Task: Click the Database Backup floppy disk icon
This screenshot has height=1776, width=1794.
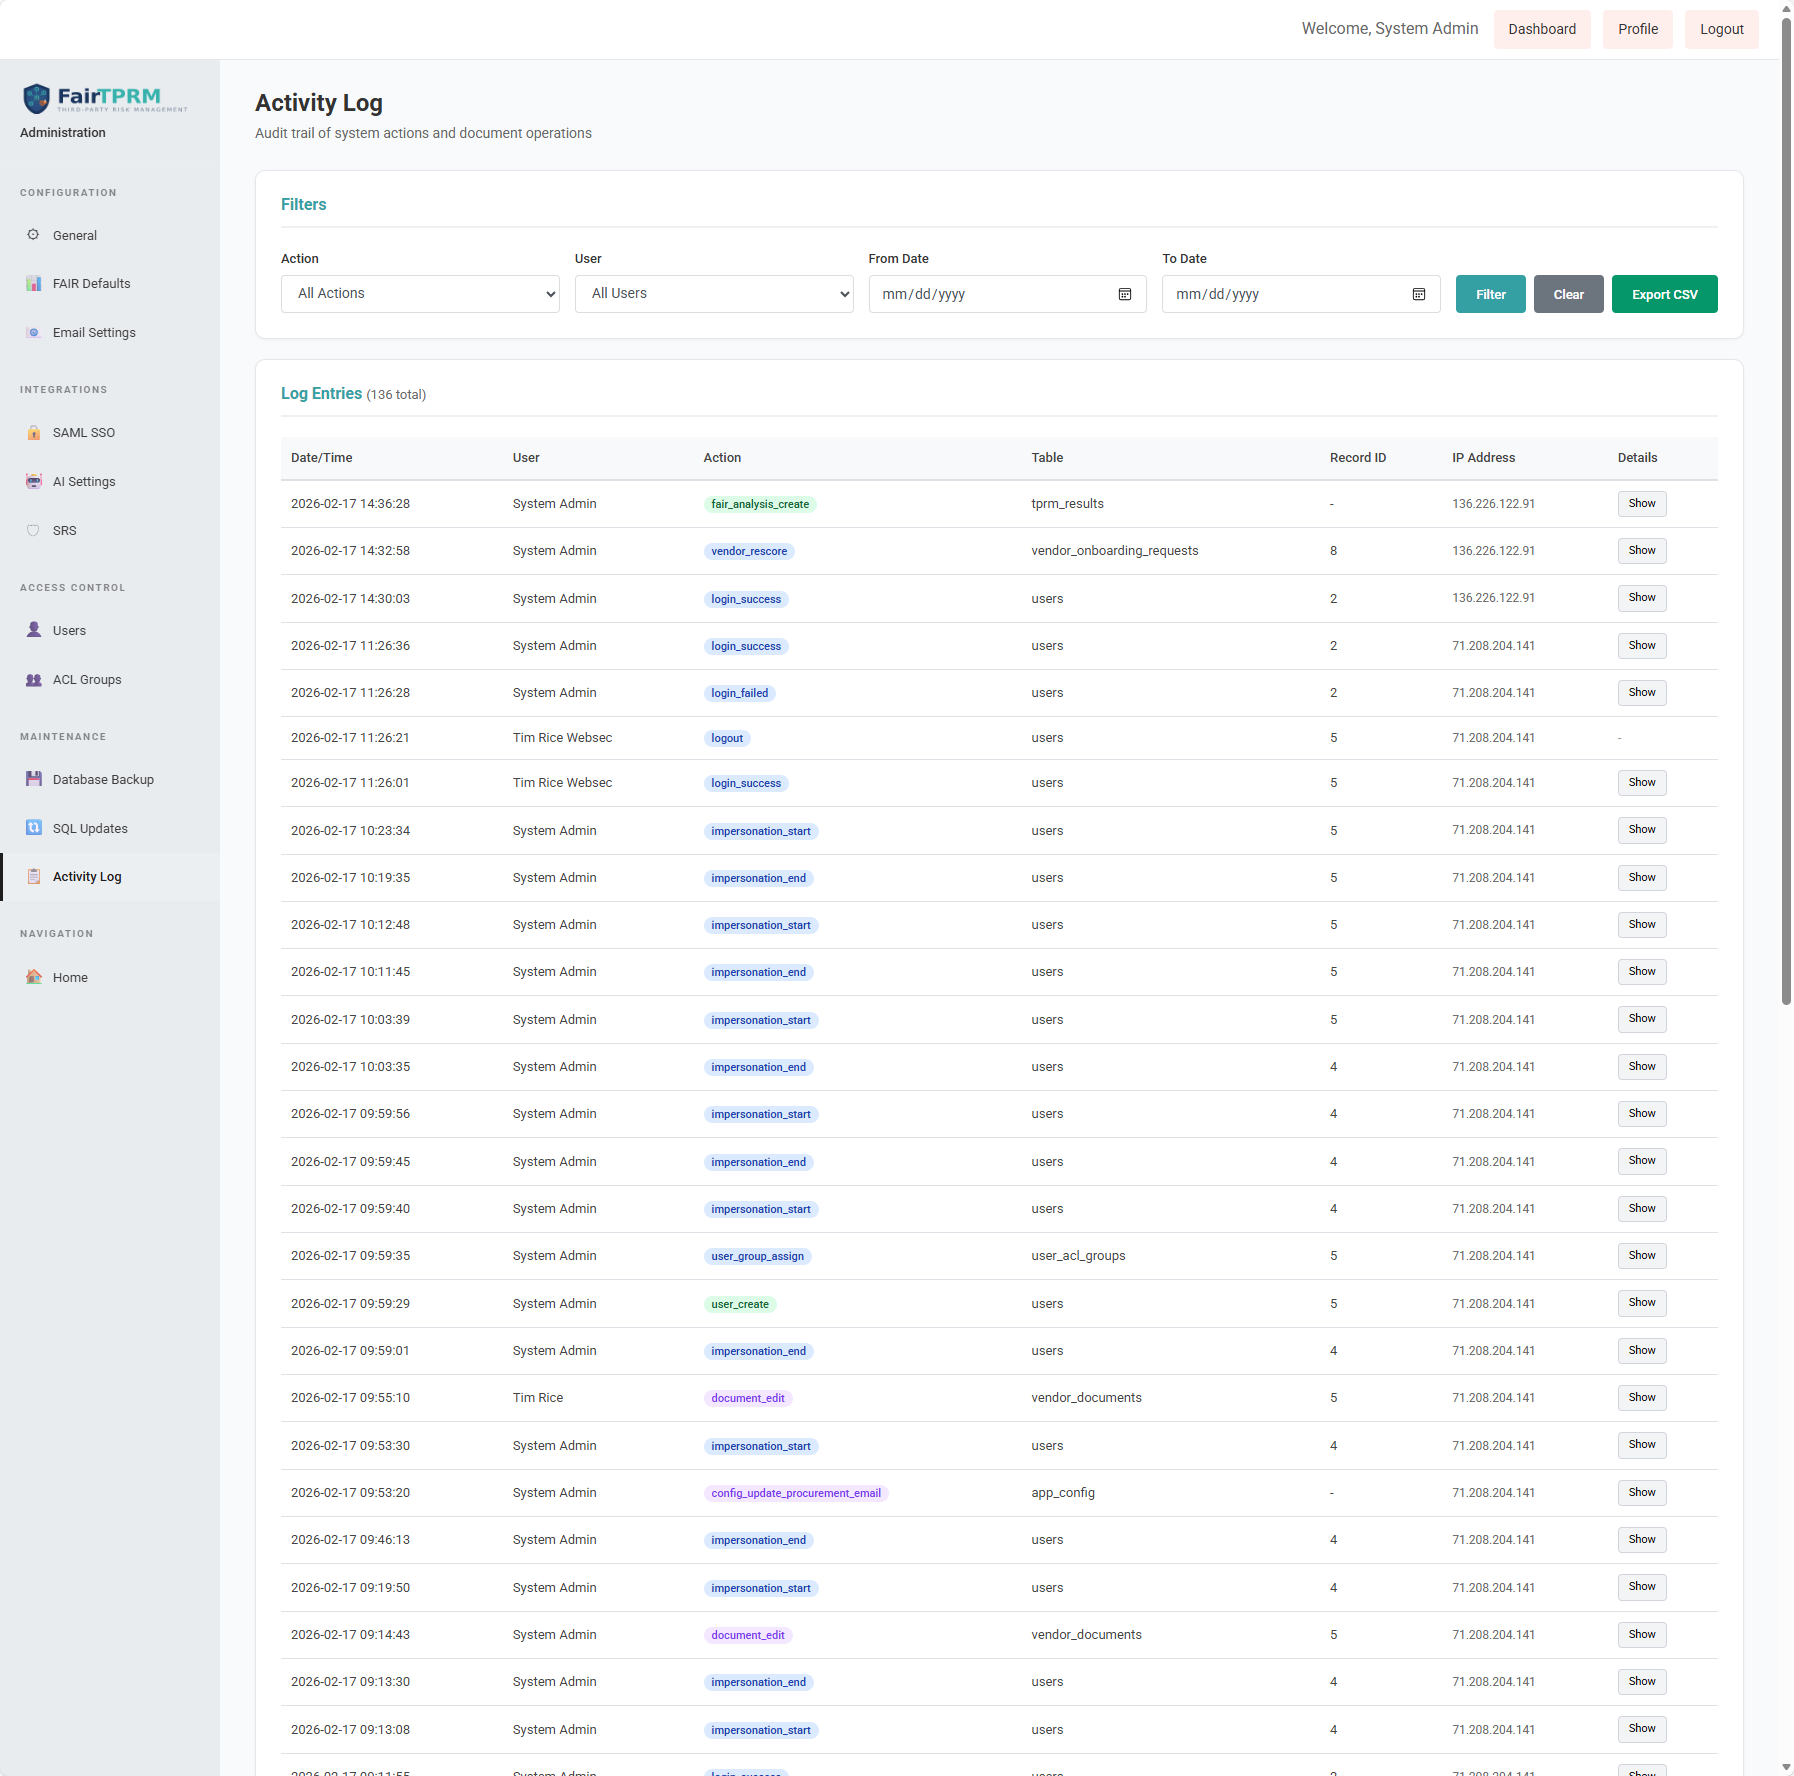Action: click(x=33, y=779)
